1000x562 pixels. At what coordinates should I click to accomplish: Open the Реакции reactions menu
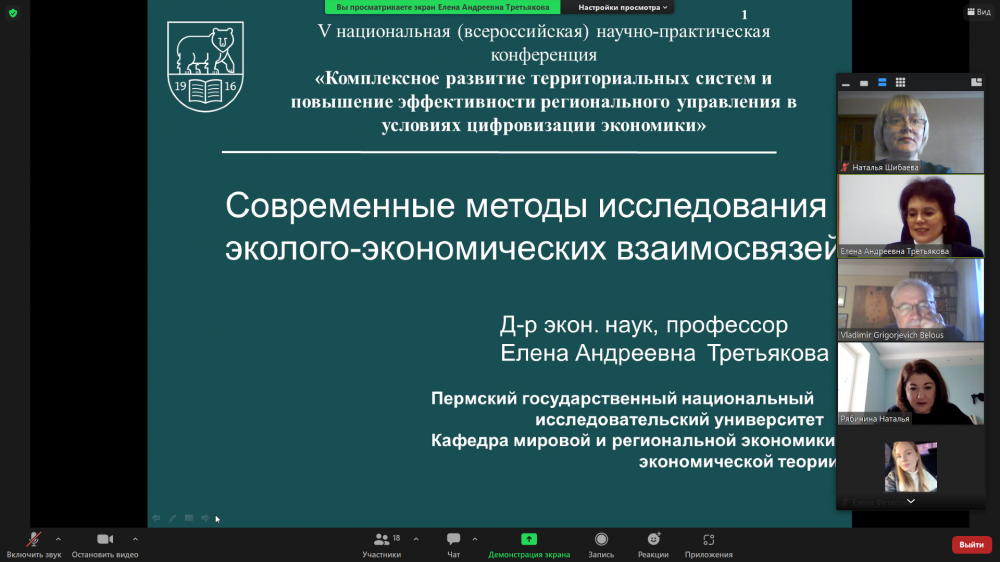[x=653, y=544]
